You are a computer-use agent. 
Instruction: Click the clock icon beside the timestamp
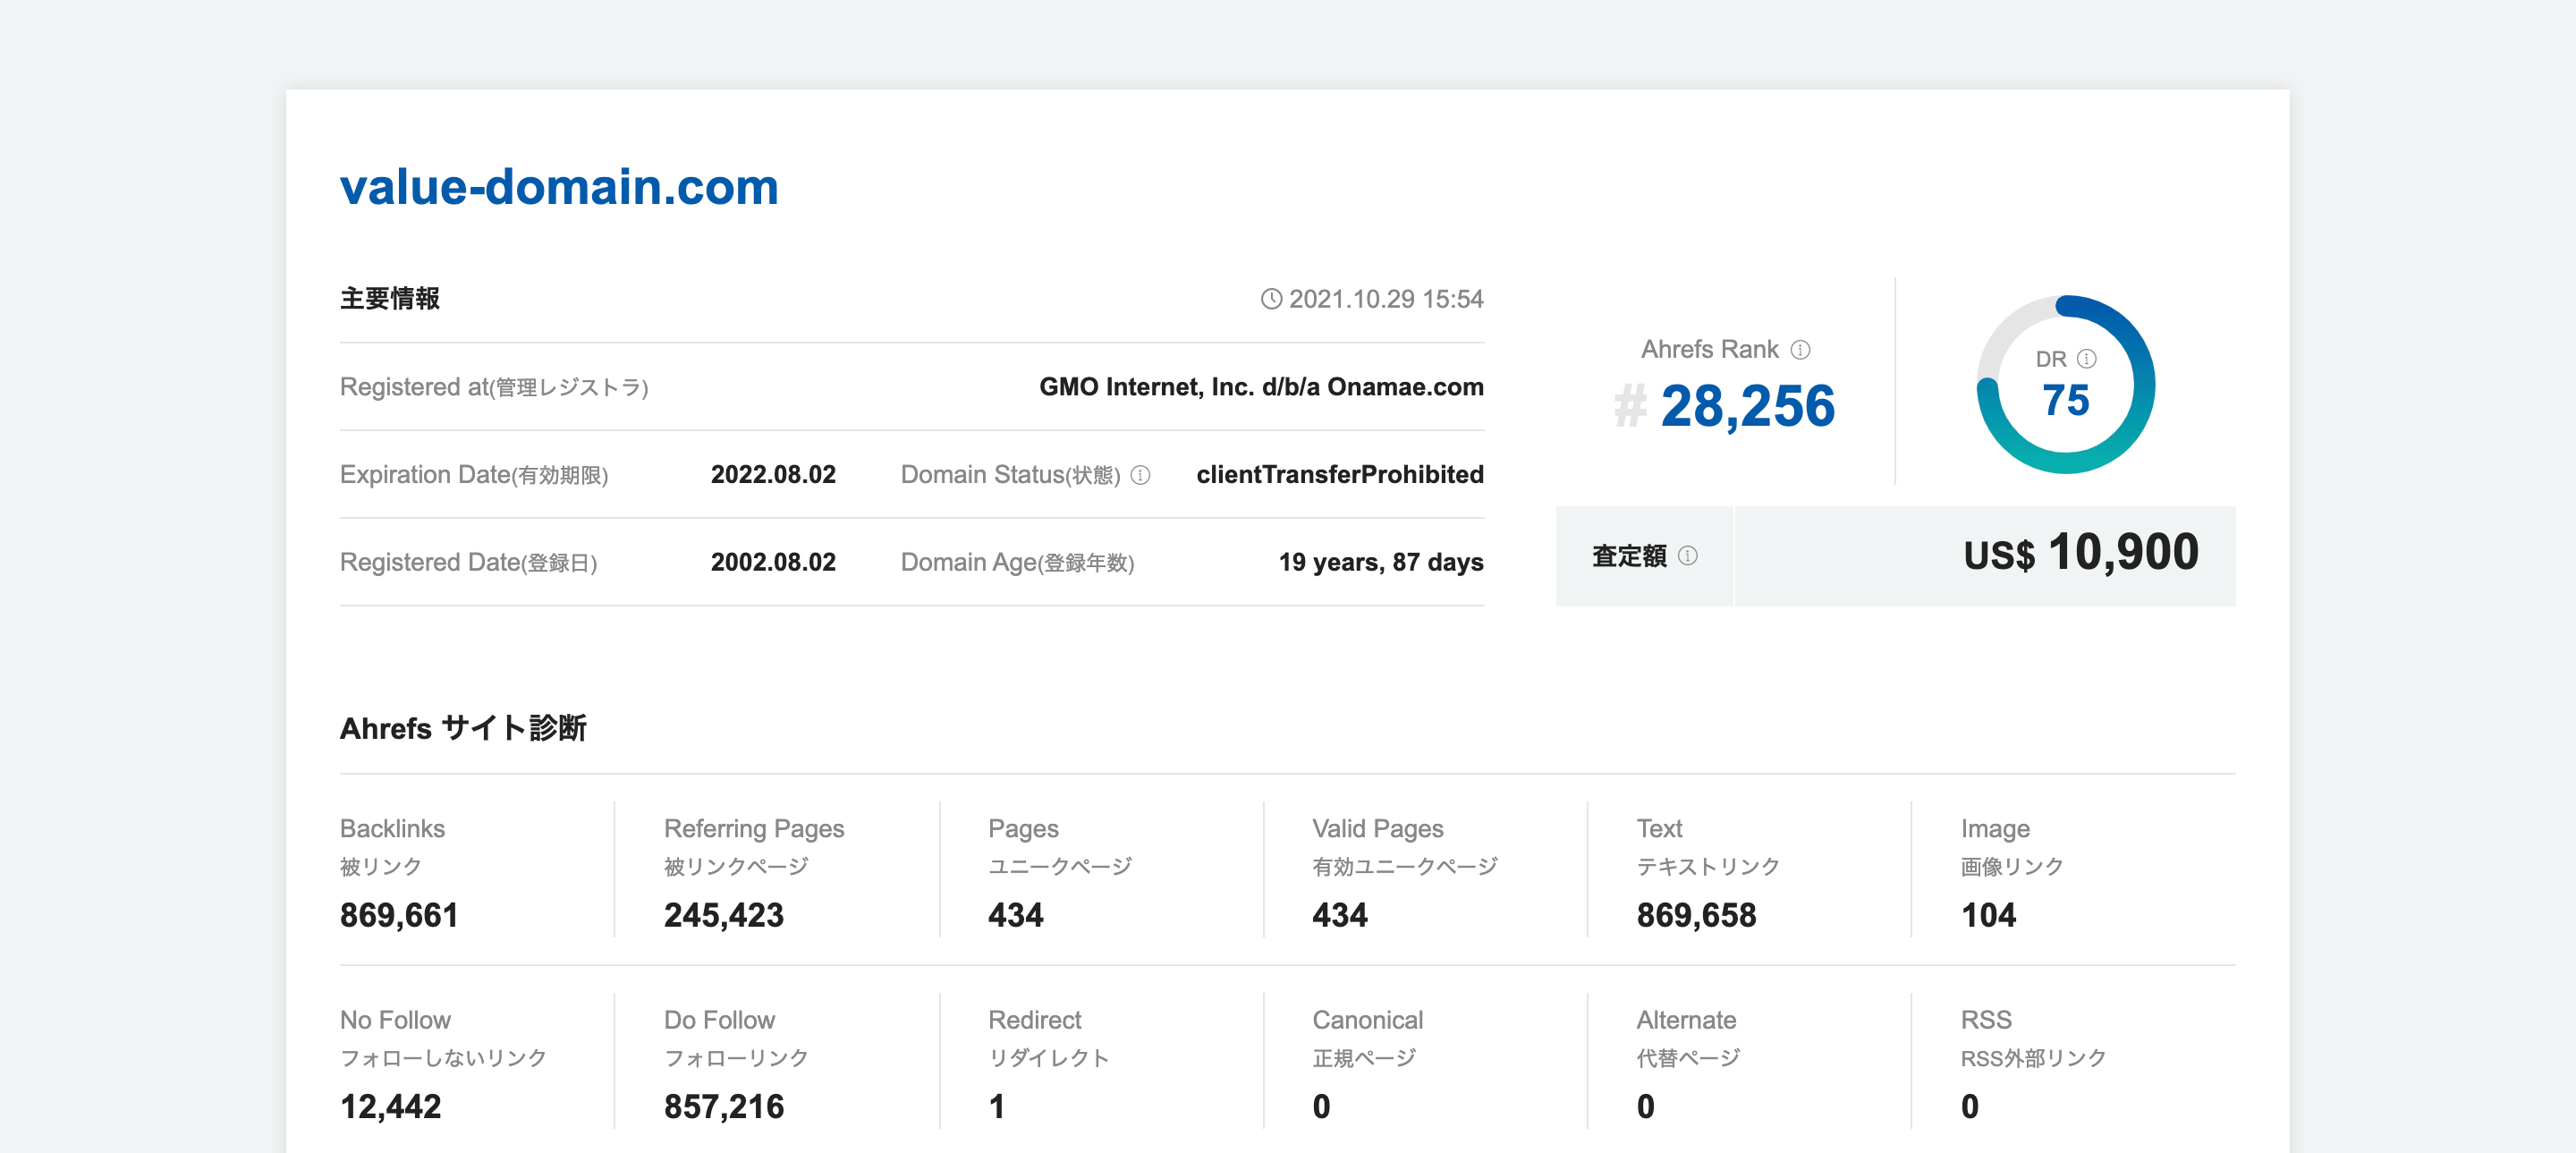(1270, 299)
